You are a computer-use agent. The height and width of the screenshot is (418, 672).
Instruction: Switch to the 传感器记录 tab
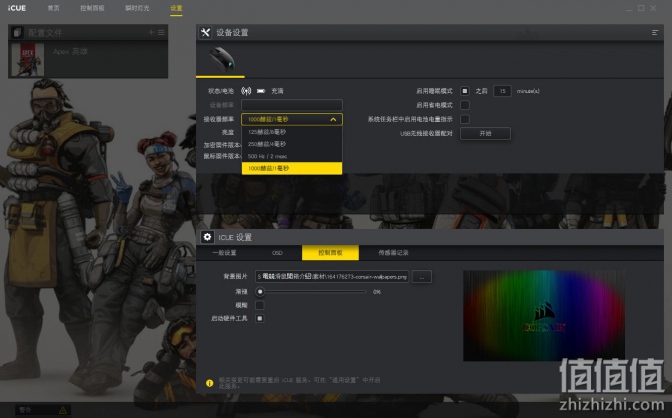tap(393, 253)
